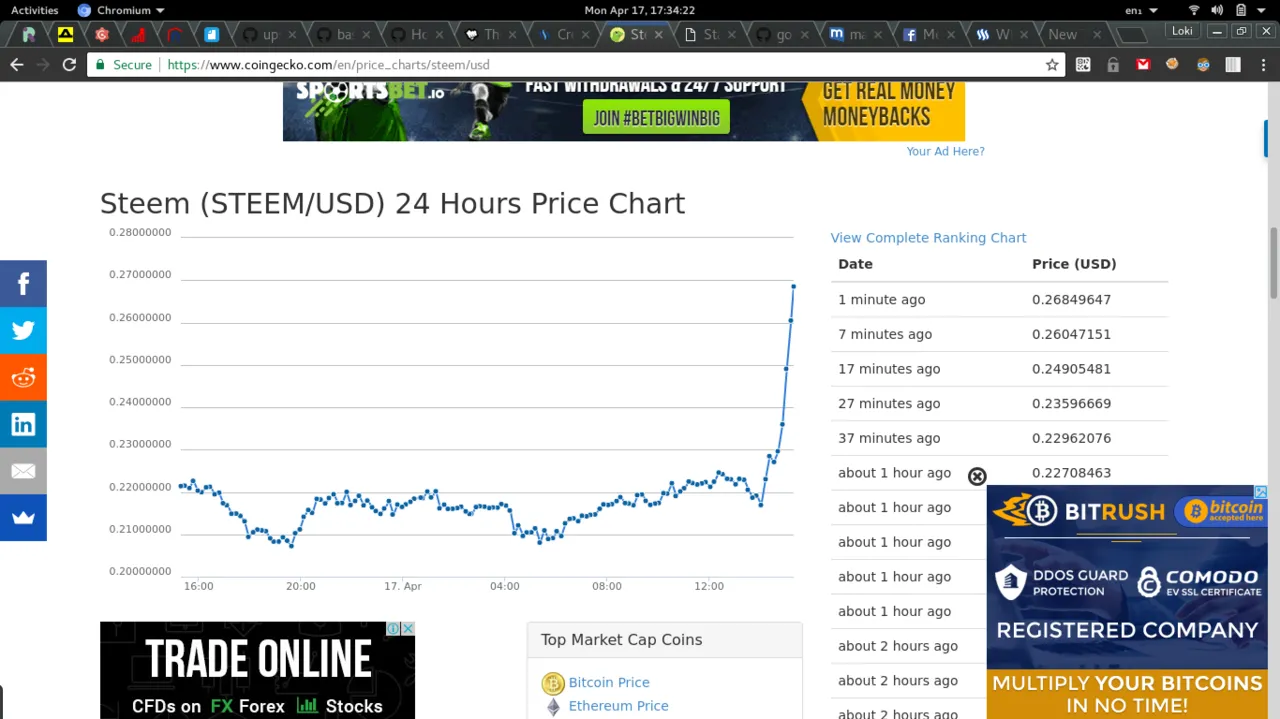Reload the CoinGecko page
This screenshot has width=1280, height=719.
[69, 64]
